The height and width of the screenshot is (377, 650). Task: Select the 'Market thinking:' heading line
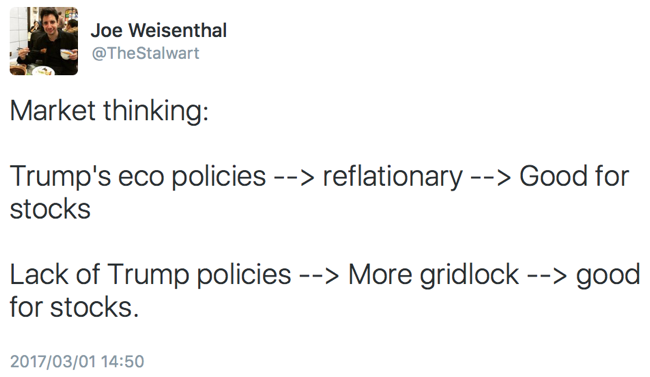coord(109,111)
